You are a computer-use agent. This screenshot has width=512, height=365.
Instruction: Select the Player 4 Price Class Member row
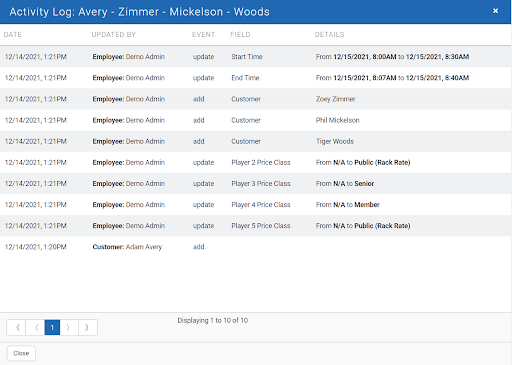(256, 205)
